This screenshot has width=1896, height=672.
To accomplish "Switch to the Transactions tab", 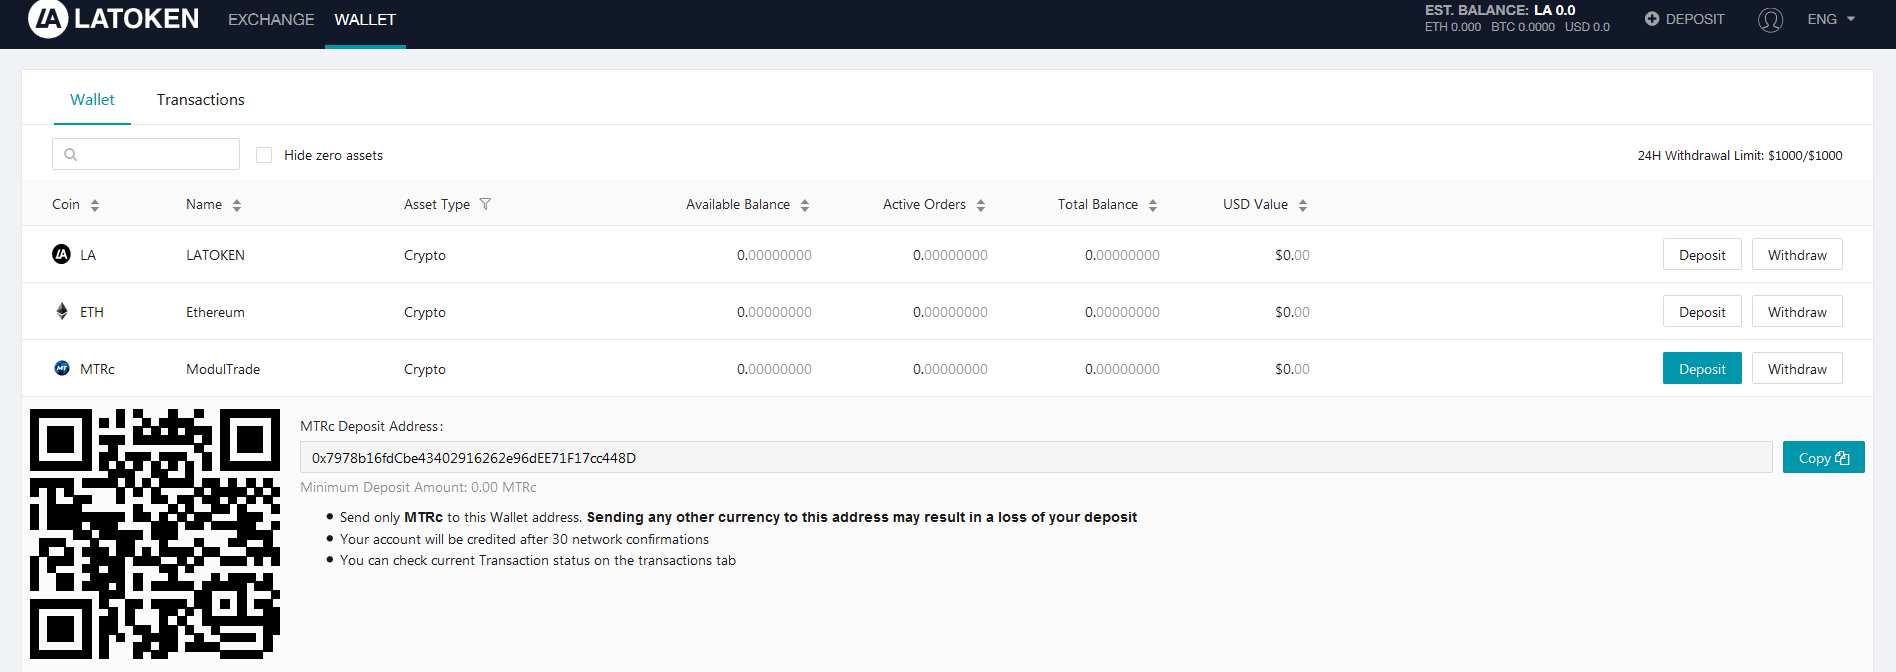I will point(200,100).
